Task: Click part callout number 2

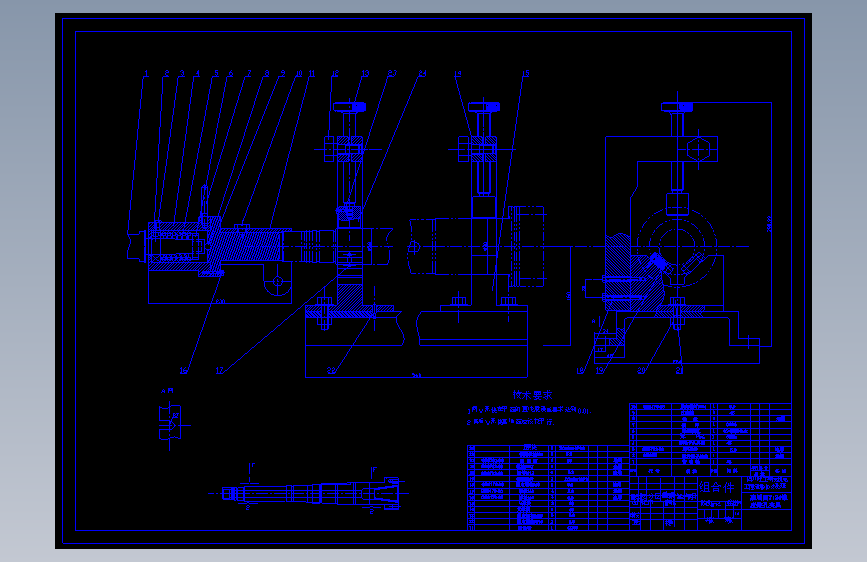Action: click(166, 74)
